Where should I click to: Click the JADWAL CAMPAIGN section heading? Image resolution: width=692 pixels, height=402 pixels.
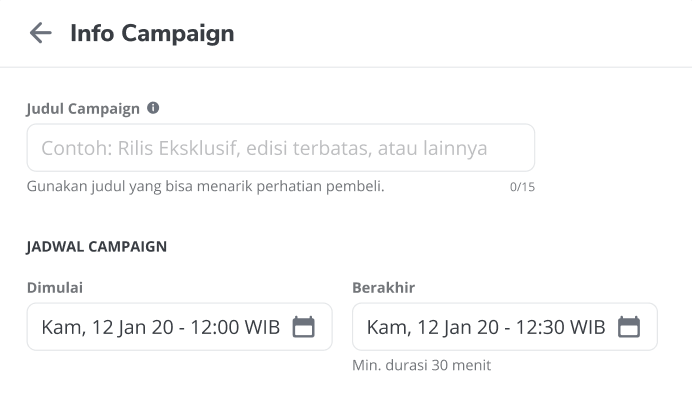[97, 246]
